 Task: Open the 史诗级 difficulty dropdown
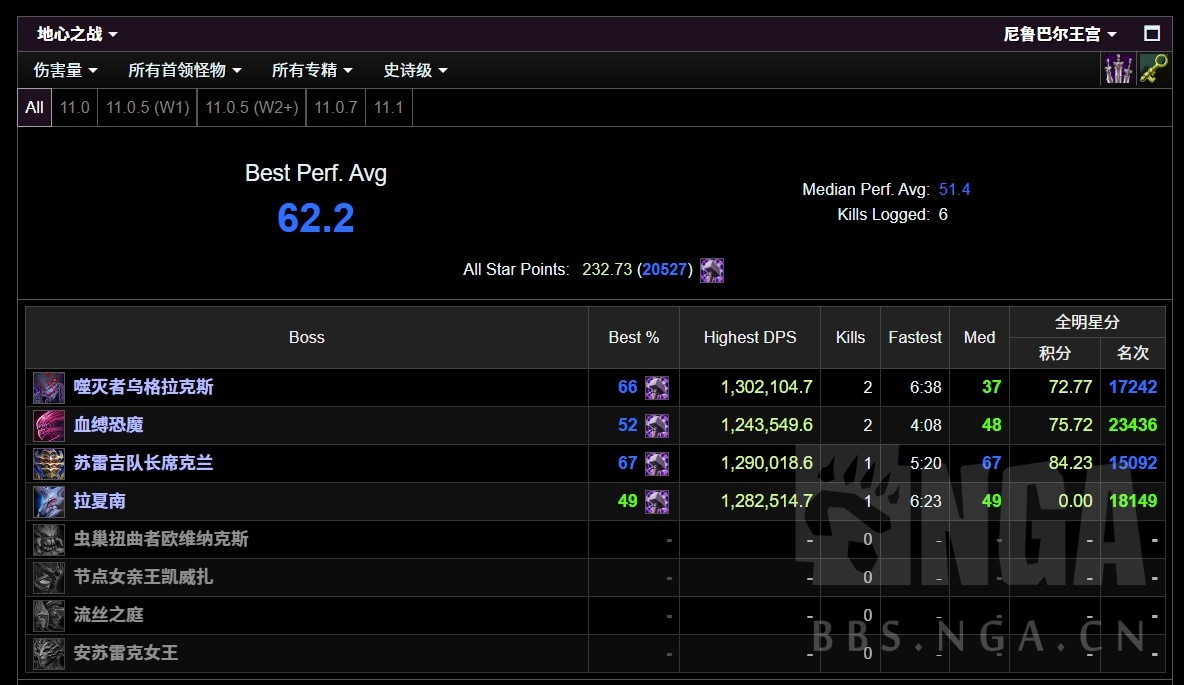[x=415, y=70]
